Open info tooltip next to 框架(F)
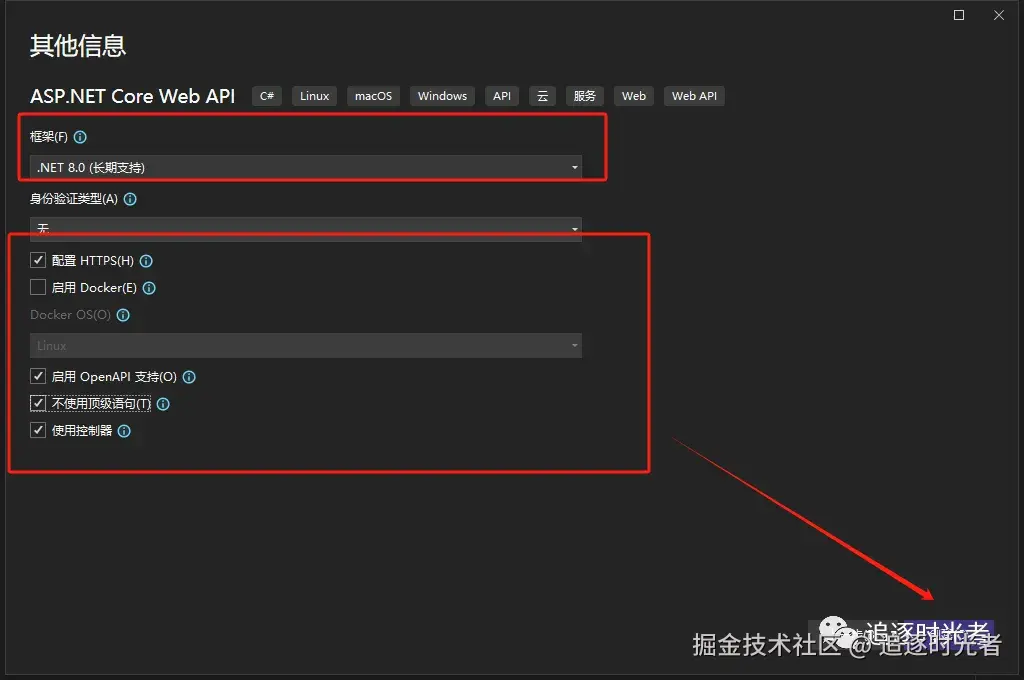This screenshot has height=680, width=1024. (x=80, y=137)
